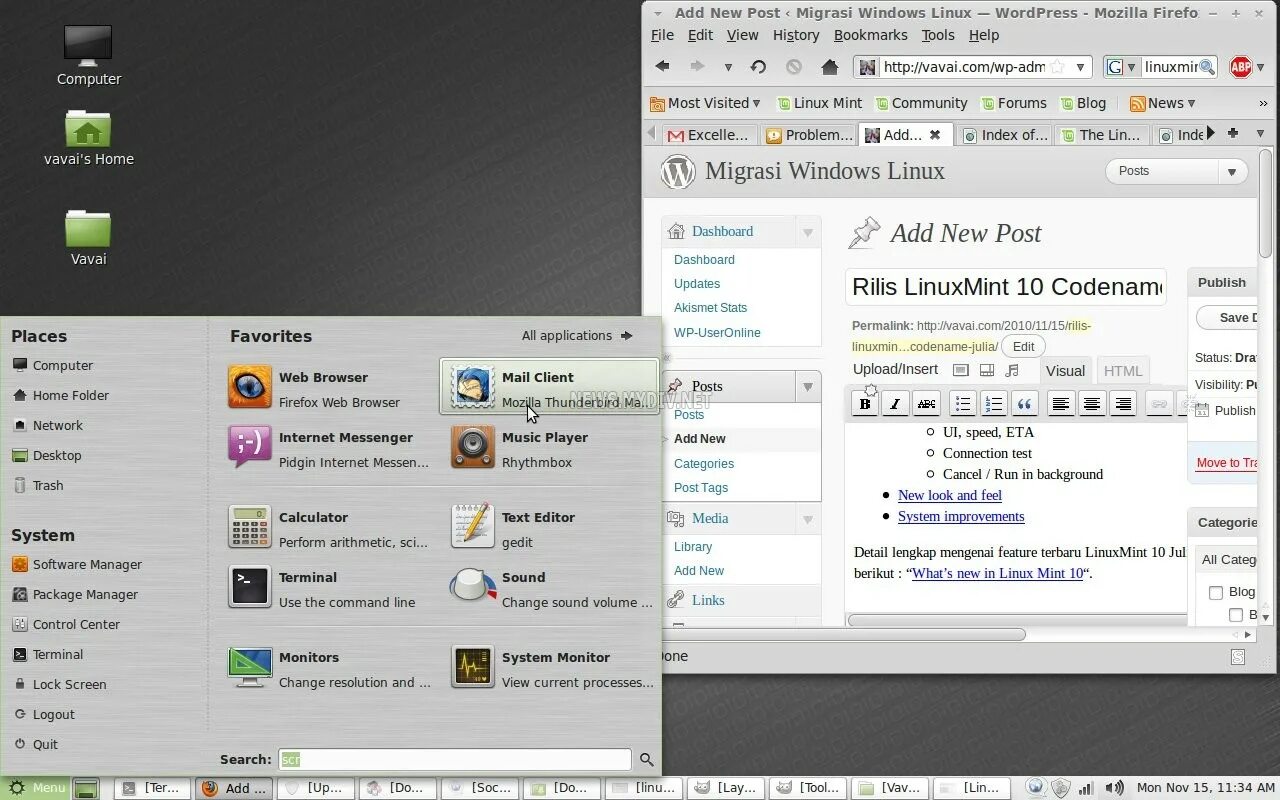Open the URL bar history dropdown
1280x800 pixels.
pyautogui.click(x=1080, y=67)
